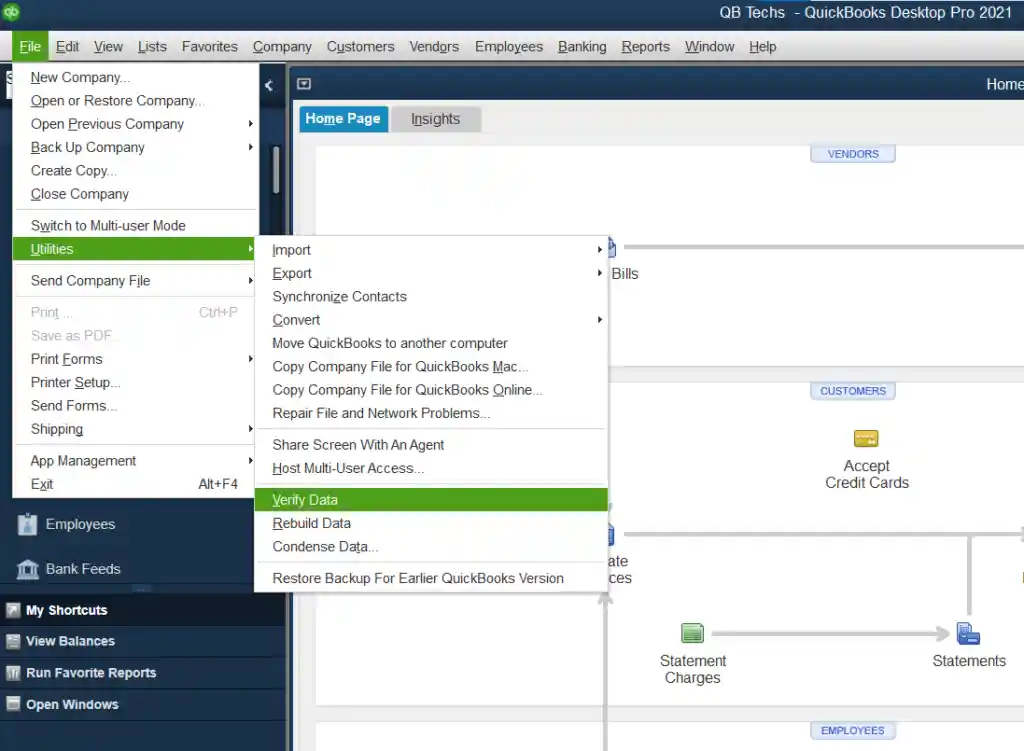This screenshot has width=1024, height=751.
Task: Select Host Multi-User Access
Action: click(x=431, y=468)
